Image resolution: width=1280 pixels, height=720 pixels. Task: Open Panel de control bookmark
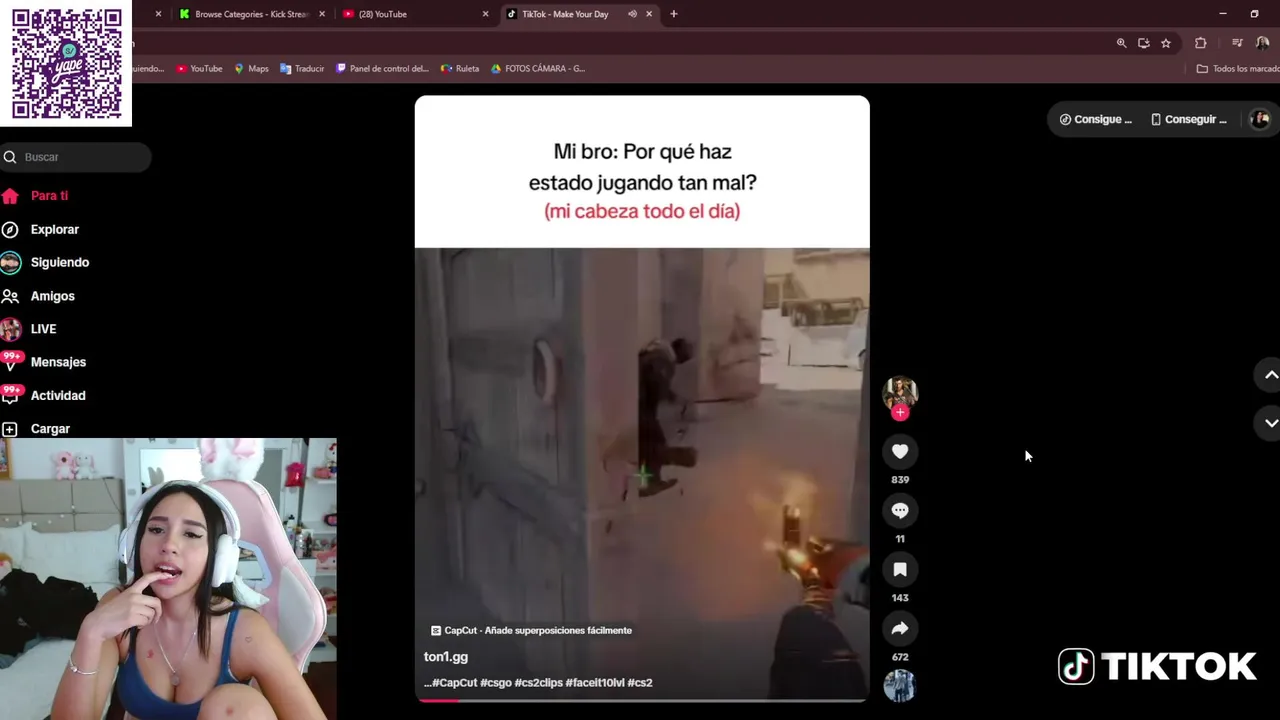(382, 69)
